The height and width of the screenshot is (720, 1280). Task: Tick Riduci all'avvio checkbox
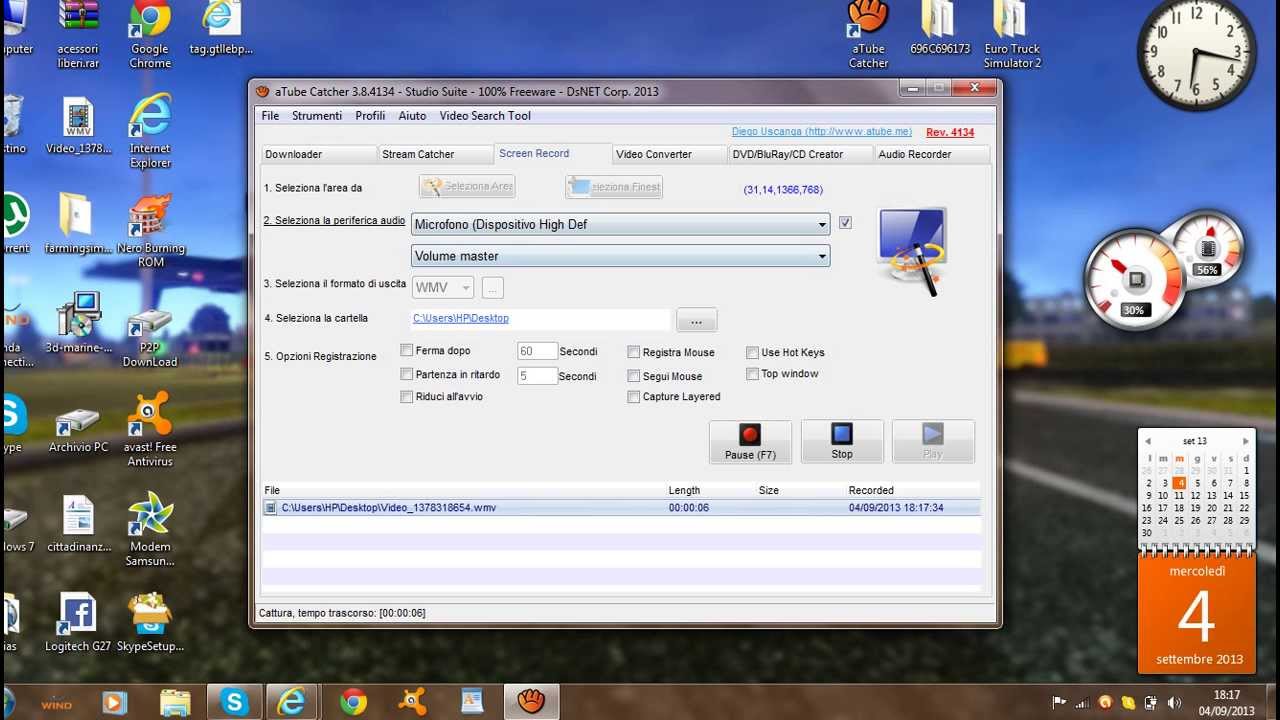pyautogui.click(x=406, y=396)
